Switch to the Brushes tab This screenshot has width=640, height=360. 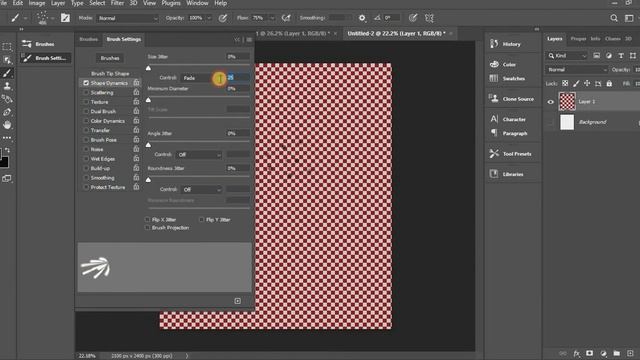pos(89,39)
